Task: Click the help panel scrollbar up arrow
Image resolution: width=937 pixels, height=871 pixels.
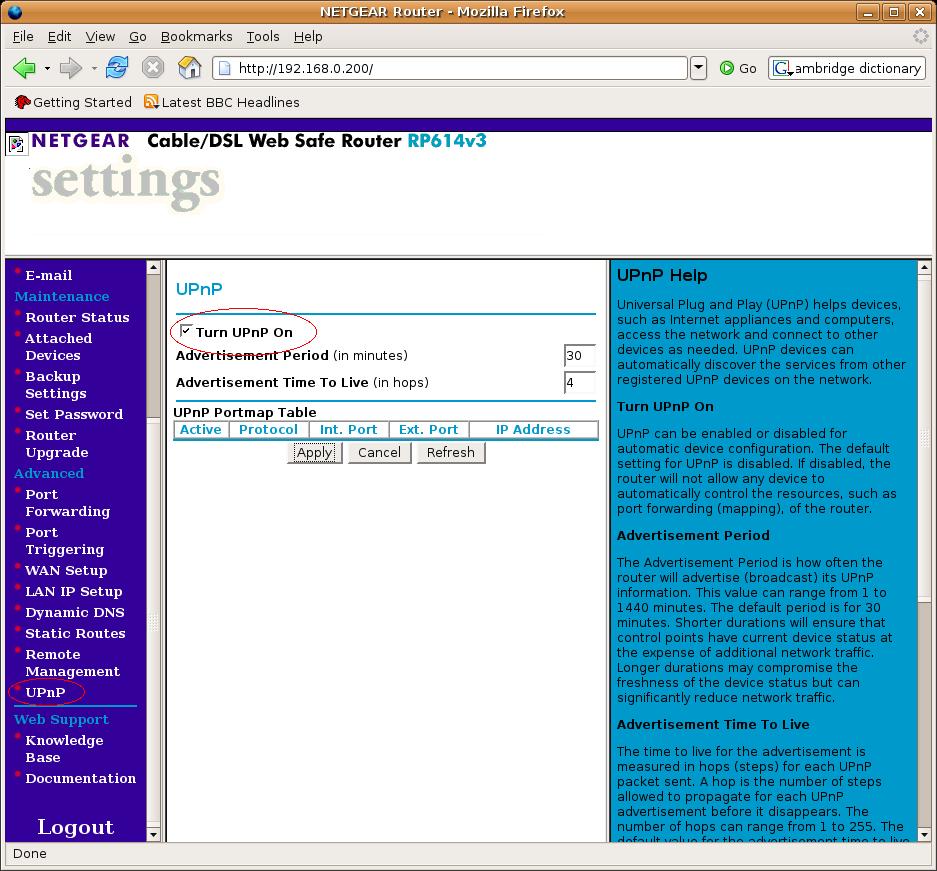Action: pyautogui.click(x=924, y=268)
